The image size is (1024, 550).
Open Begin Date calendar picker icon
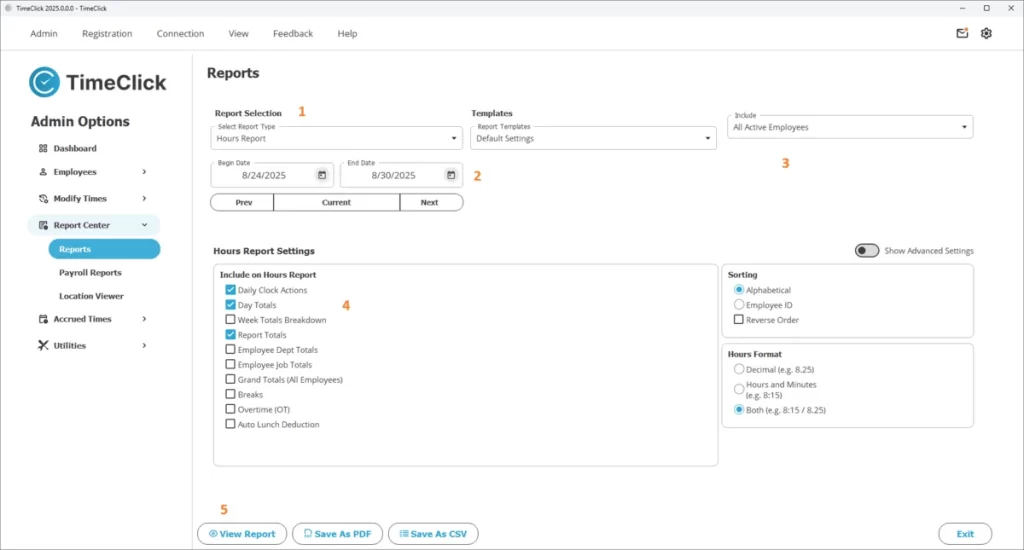322,175
